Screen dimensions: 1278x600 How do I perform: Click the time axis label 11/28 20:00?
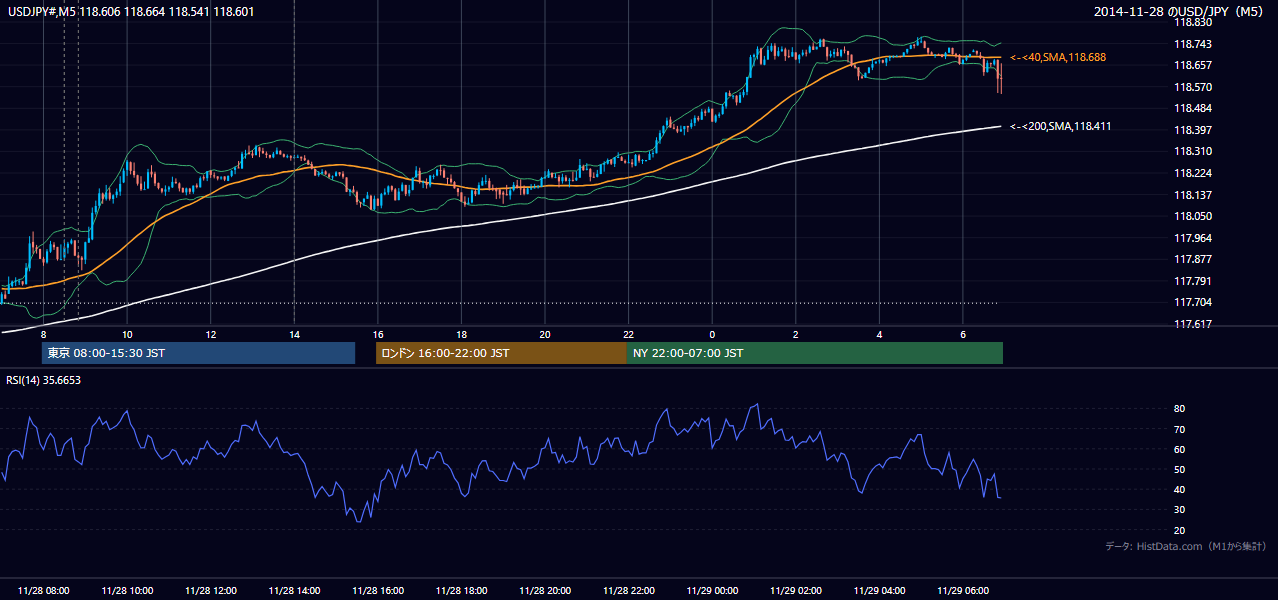point(545,590)
